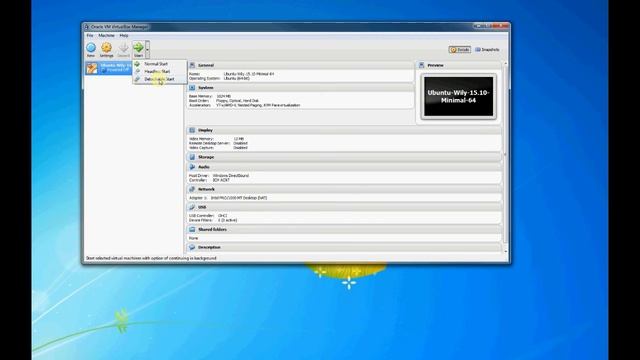Click the Network section icon

(192, 189)
